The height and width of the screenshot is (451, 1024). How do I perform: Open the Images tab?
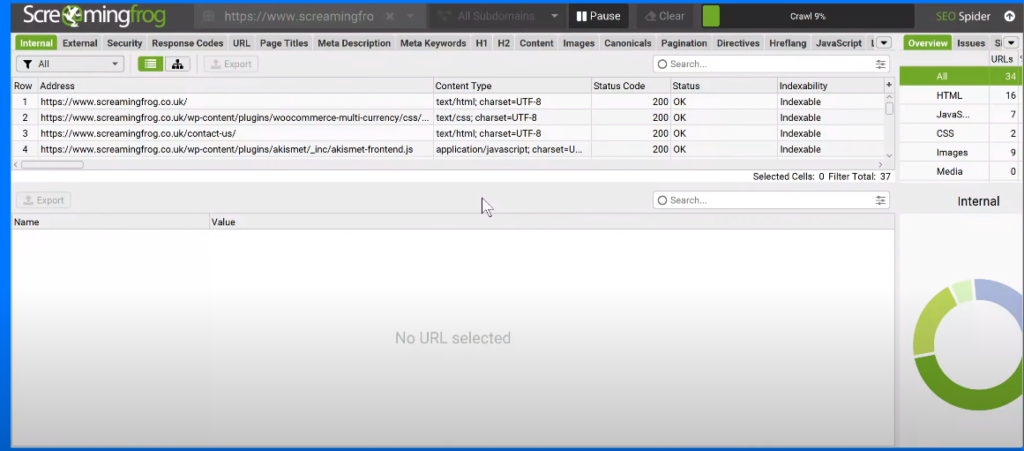pos(579,43)
